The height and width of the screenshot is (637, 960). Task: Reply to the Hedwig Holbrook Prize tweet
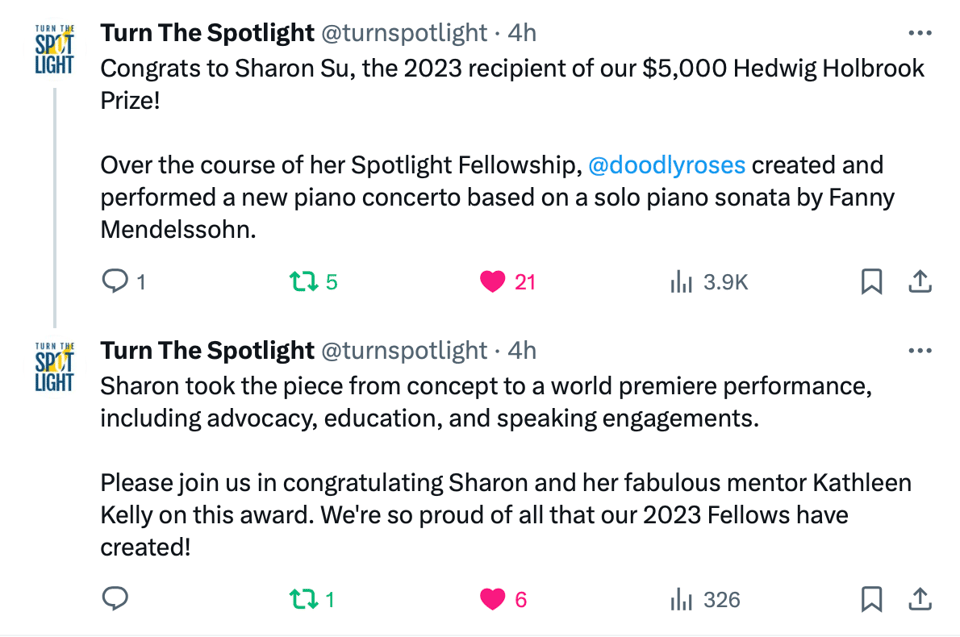click(x=116, y=282)
